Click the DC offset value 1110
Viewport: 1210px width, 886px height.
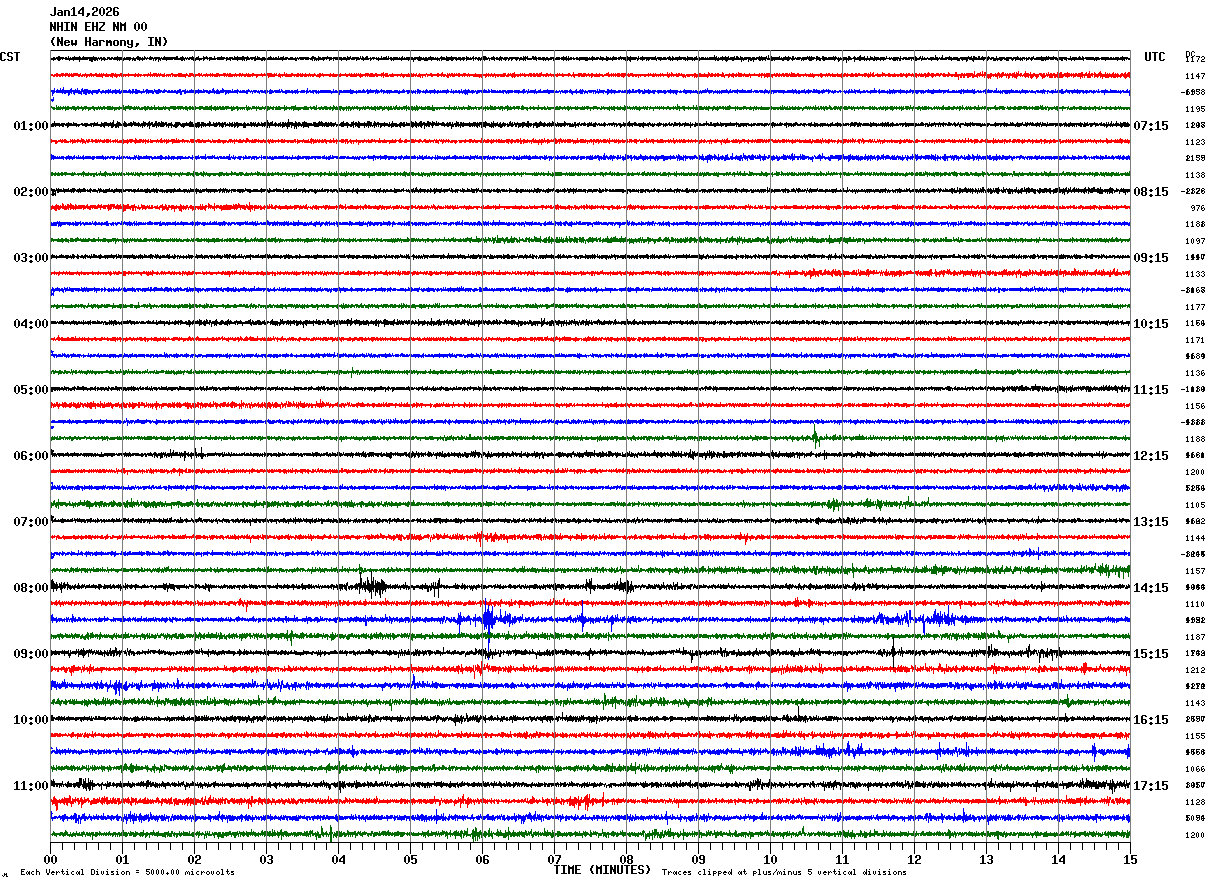click(1195, 604)
